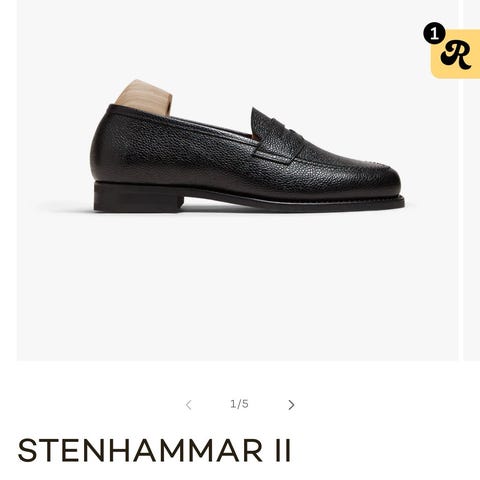480x480 pixels.
Task: Click the cursive R letter logo
Action: [457, 55]
